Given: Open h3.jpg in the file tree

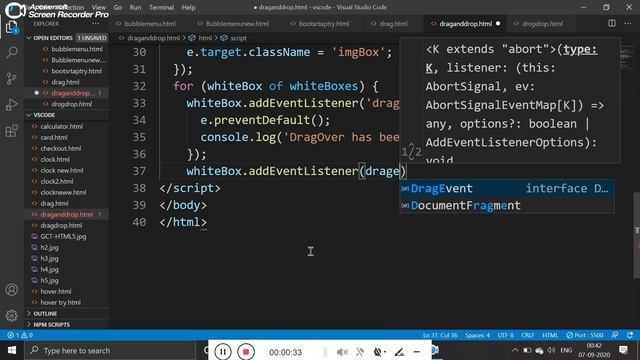Looking at the screenshot, I should [x=49, y=258].
